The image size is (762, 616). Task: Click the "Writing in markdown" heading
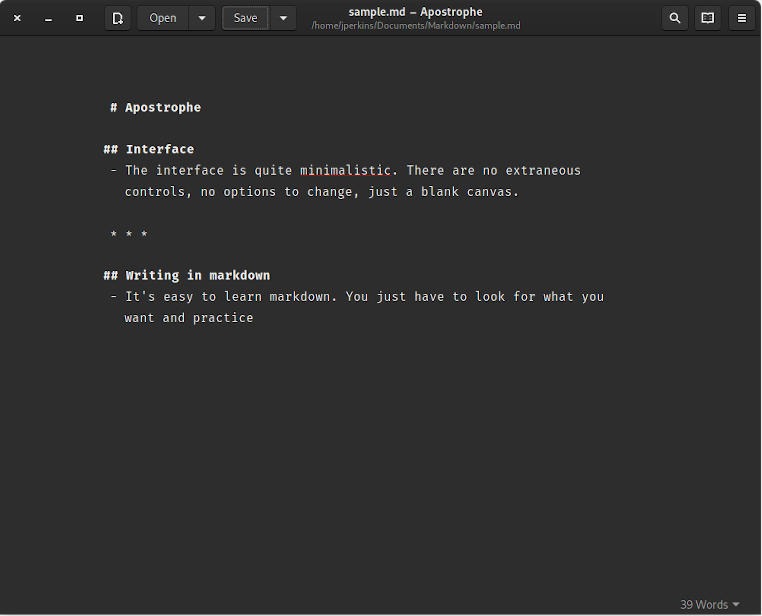(x=197, y=276)
